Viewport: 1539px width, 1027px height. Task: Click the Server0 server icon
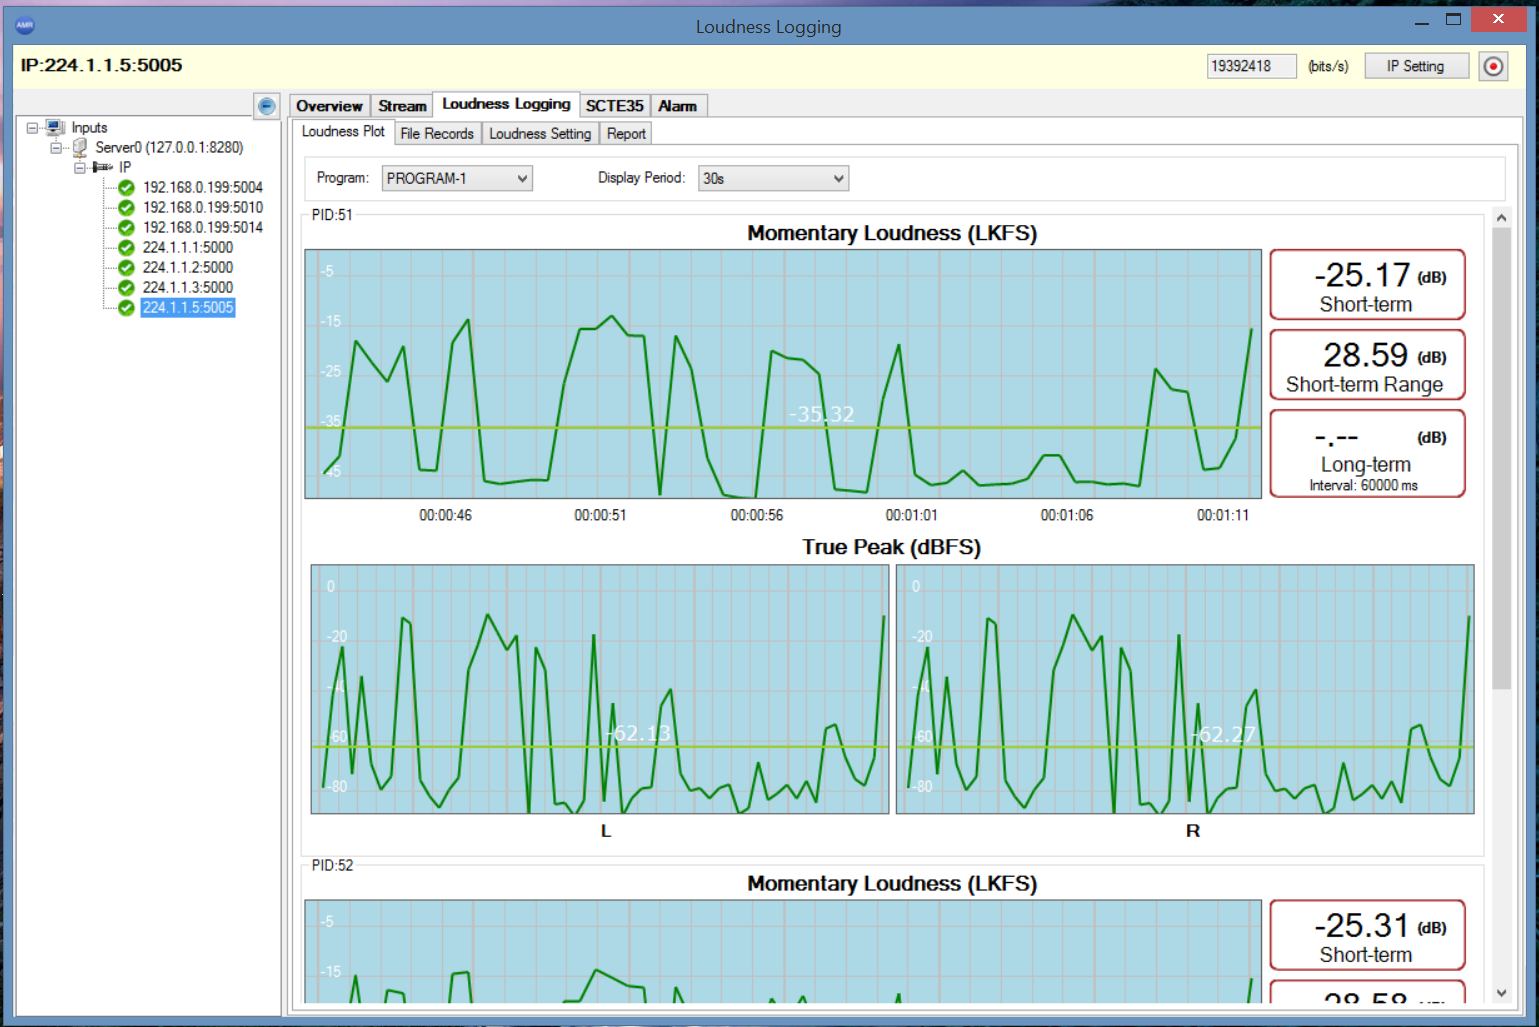[x=80, y=147]
